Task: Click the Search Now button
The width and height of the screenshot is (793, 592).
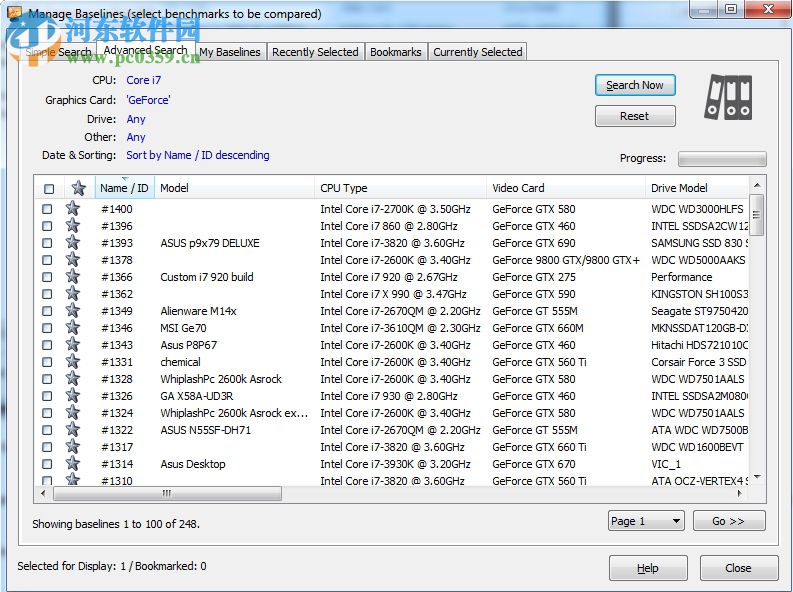Action: click(635, 85)
